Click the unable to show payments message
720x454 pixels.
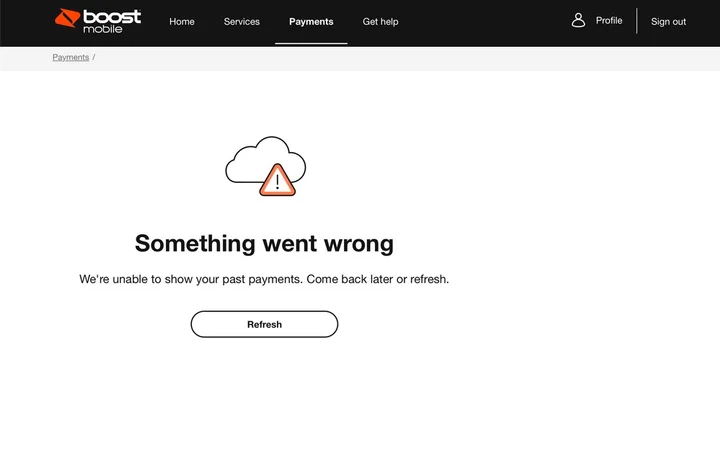[x=264, y=279]
